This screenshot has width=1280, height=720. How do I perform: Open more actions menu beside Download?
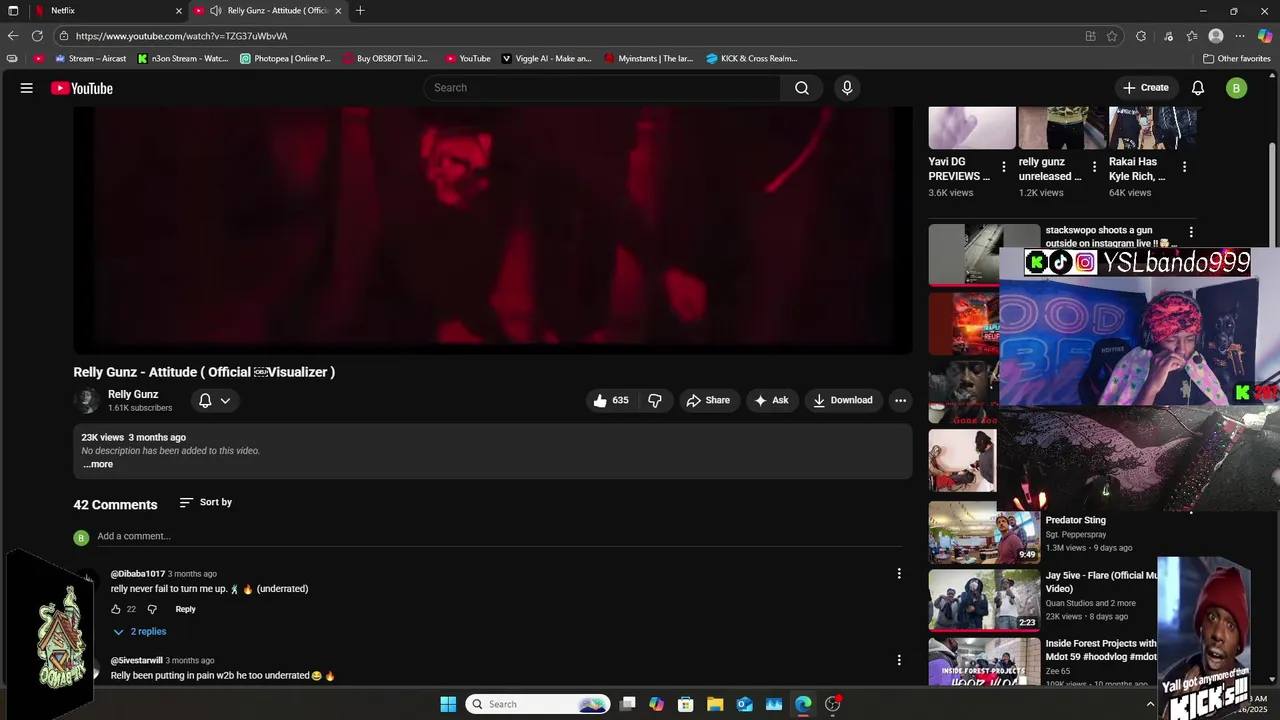point(900,400)
